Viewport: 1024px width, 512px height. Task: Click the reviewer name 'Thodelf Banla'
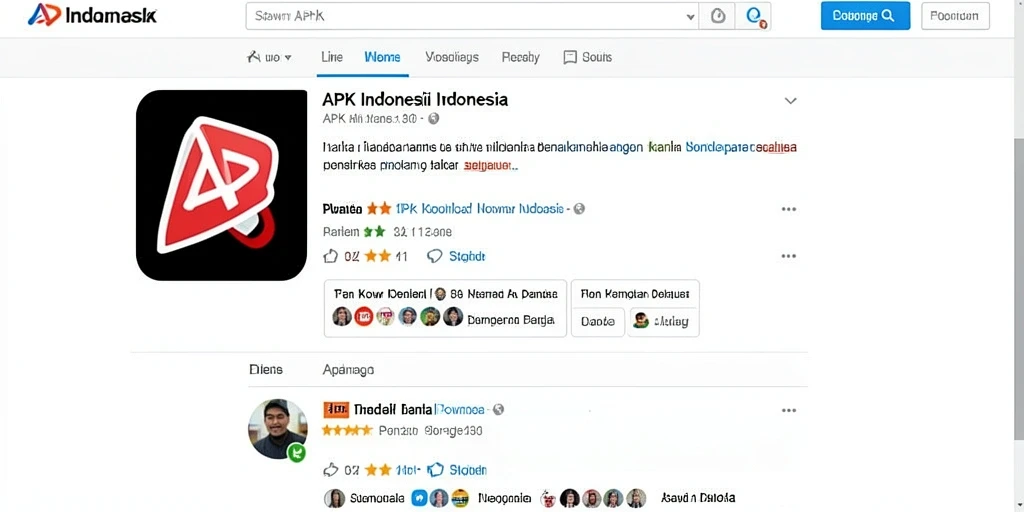pos(392,409)
